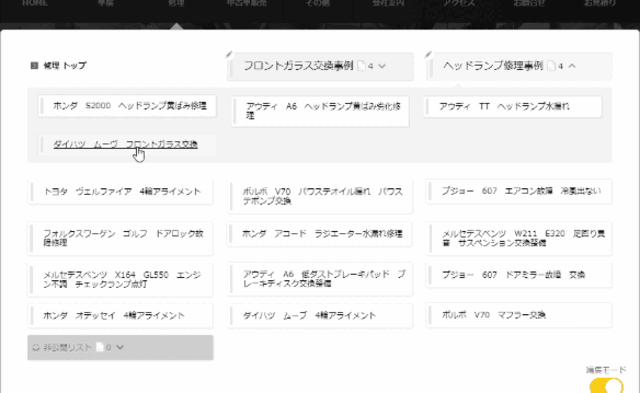The height and width of the screenshot is (393, 640).
Task: Click the pencil edit icon on ヘッドランプ修理事例
Action: [x=428, y=54]
